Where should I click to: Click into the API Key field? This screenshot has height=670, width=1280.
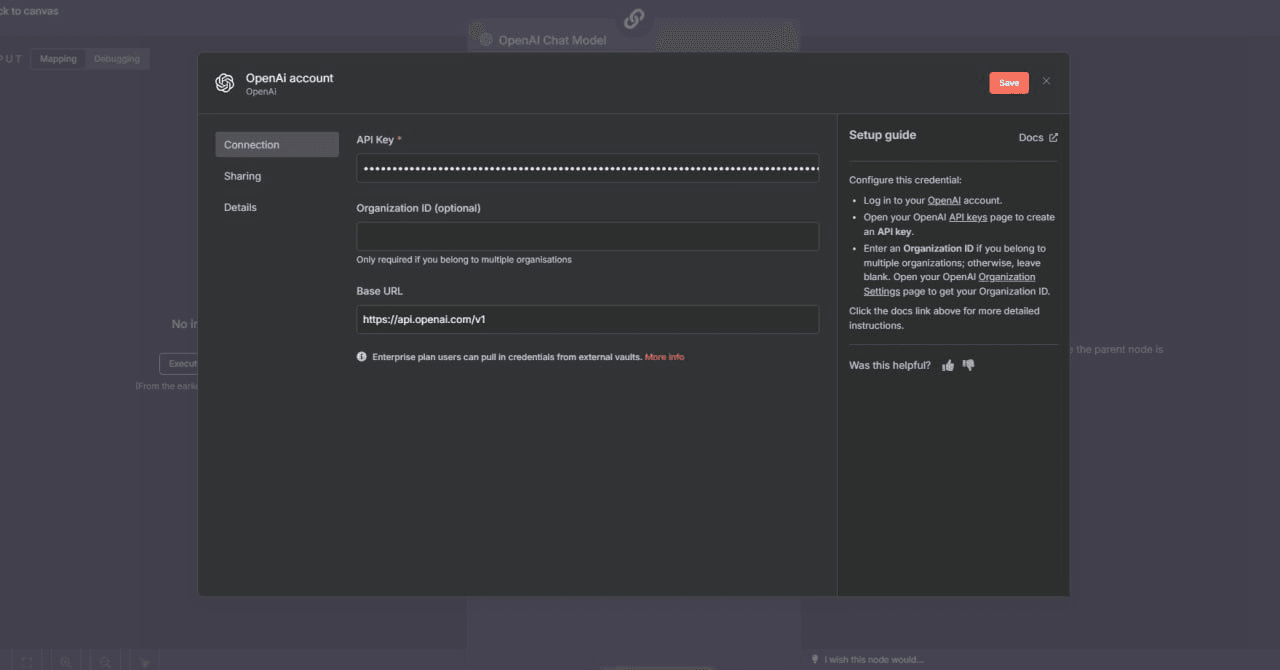[x=587, y=168]
